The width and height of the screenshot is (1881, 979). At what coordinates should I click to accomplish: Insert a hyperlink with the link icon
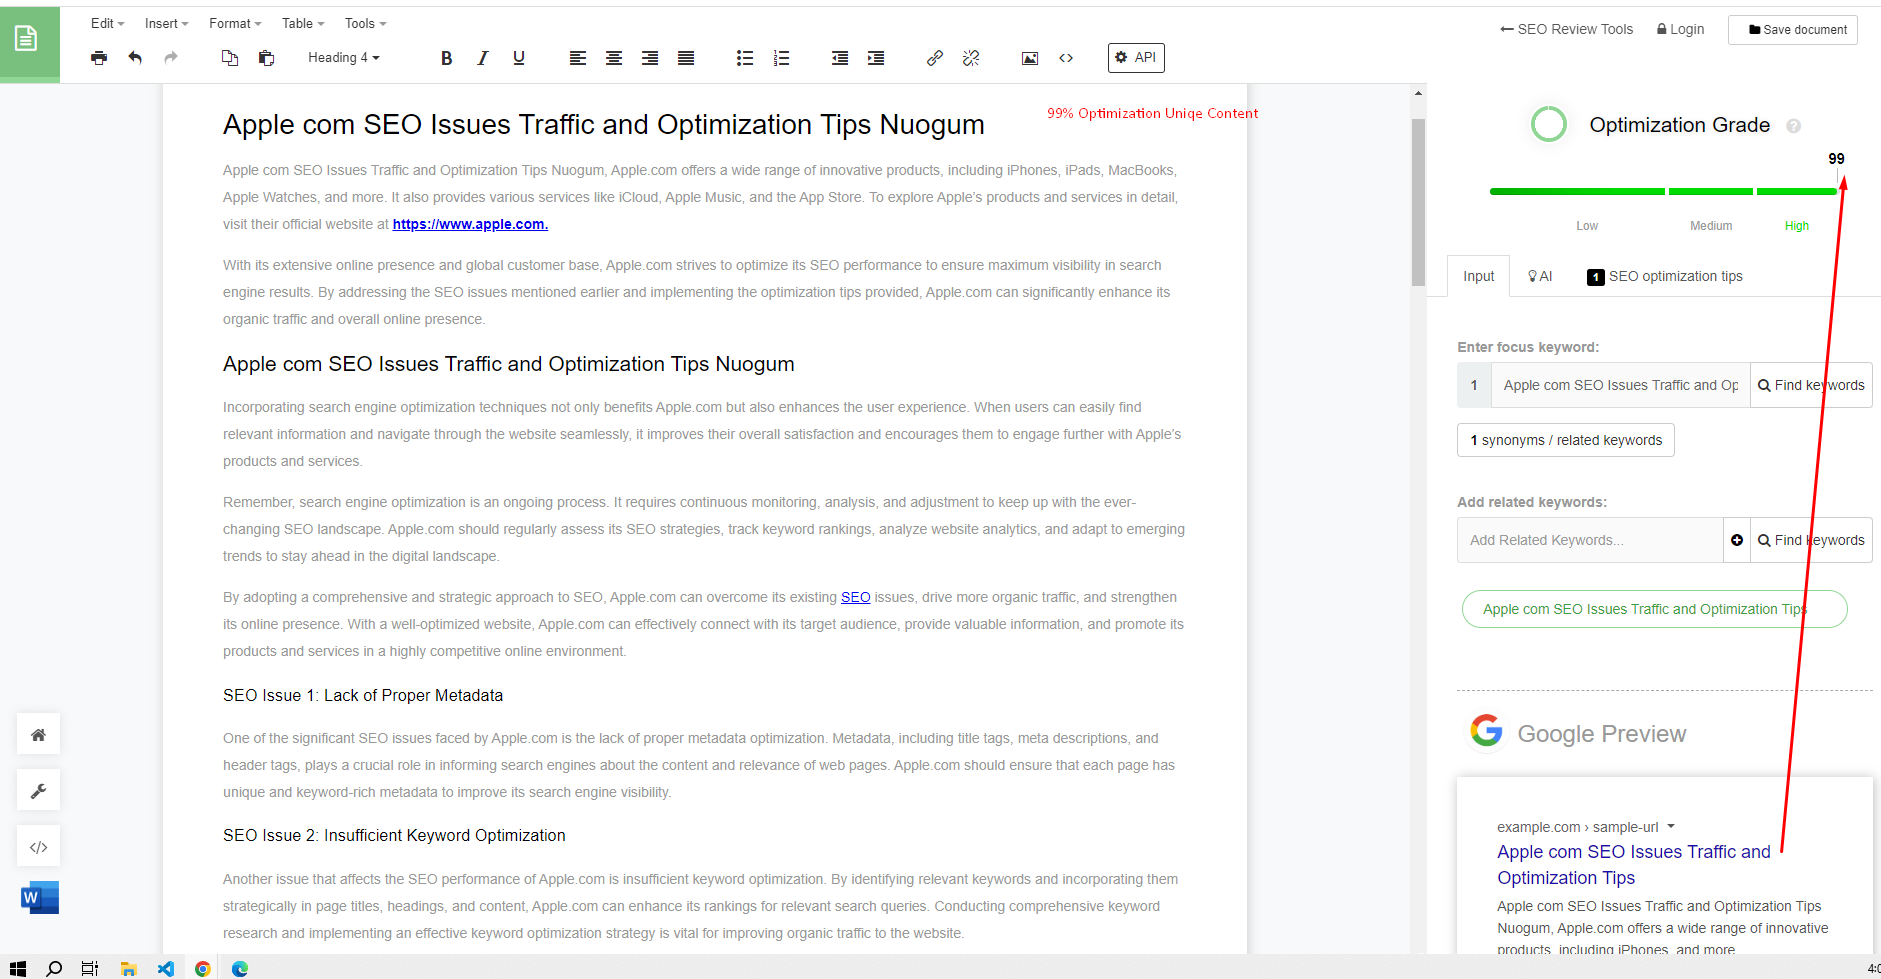coord(934,57)
